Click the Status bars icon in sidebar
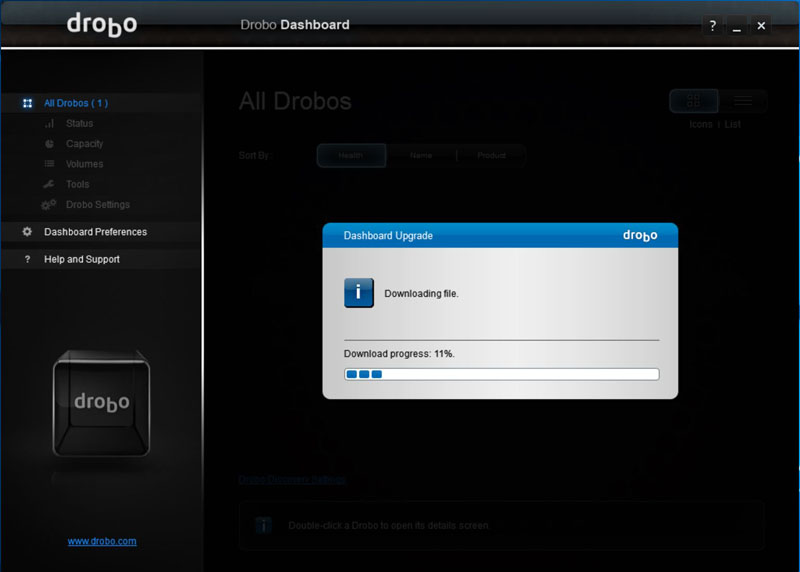 click(49, 123)
